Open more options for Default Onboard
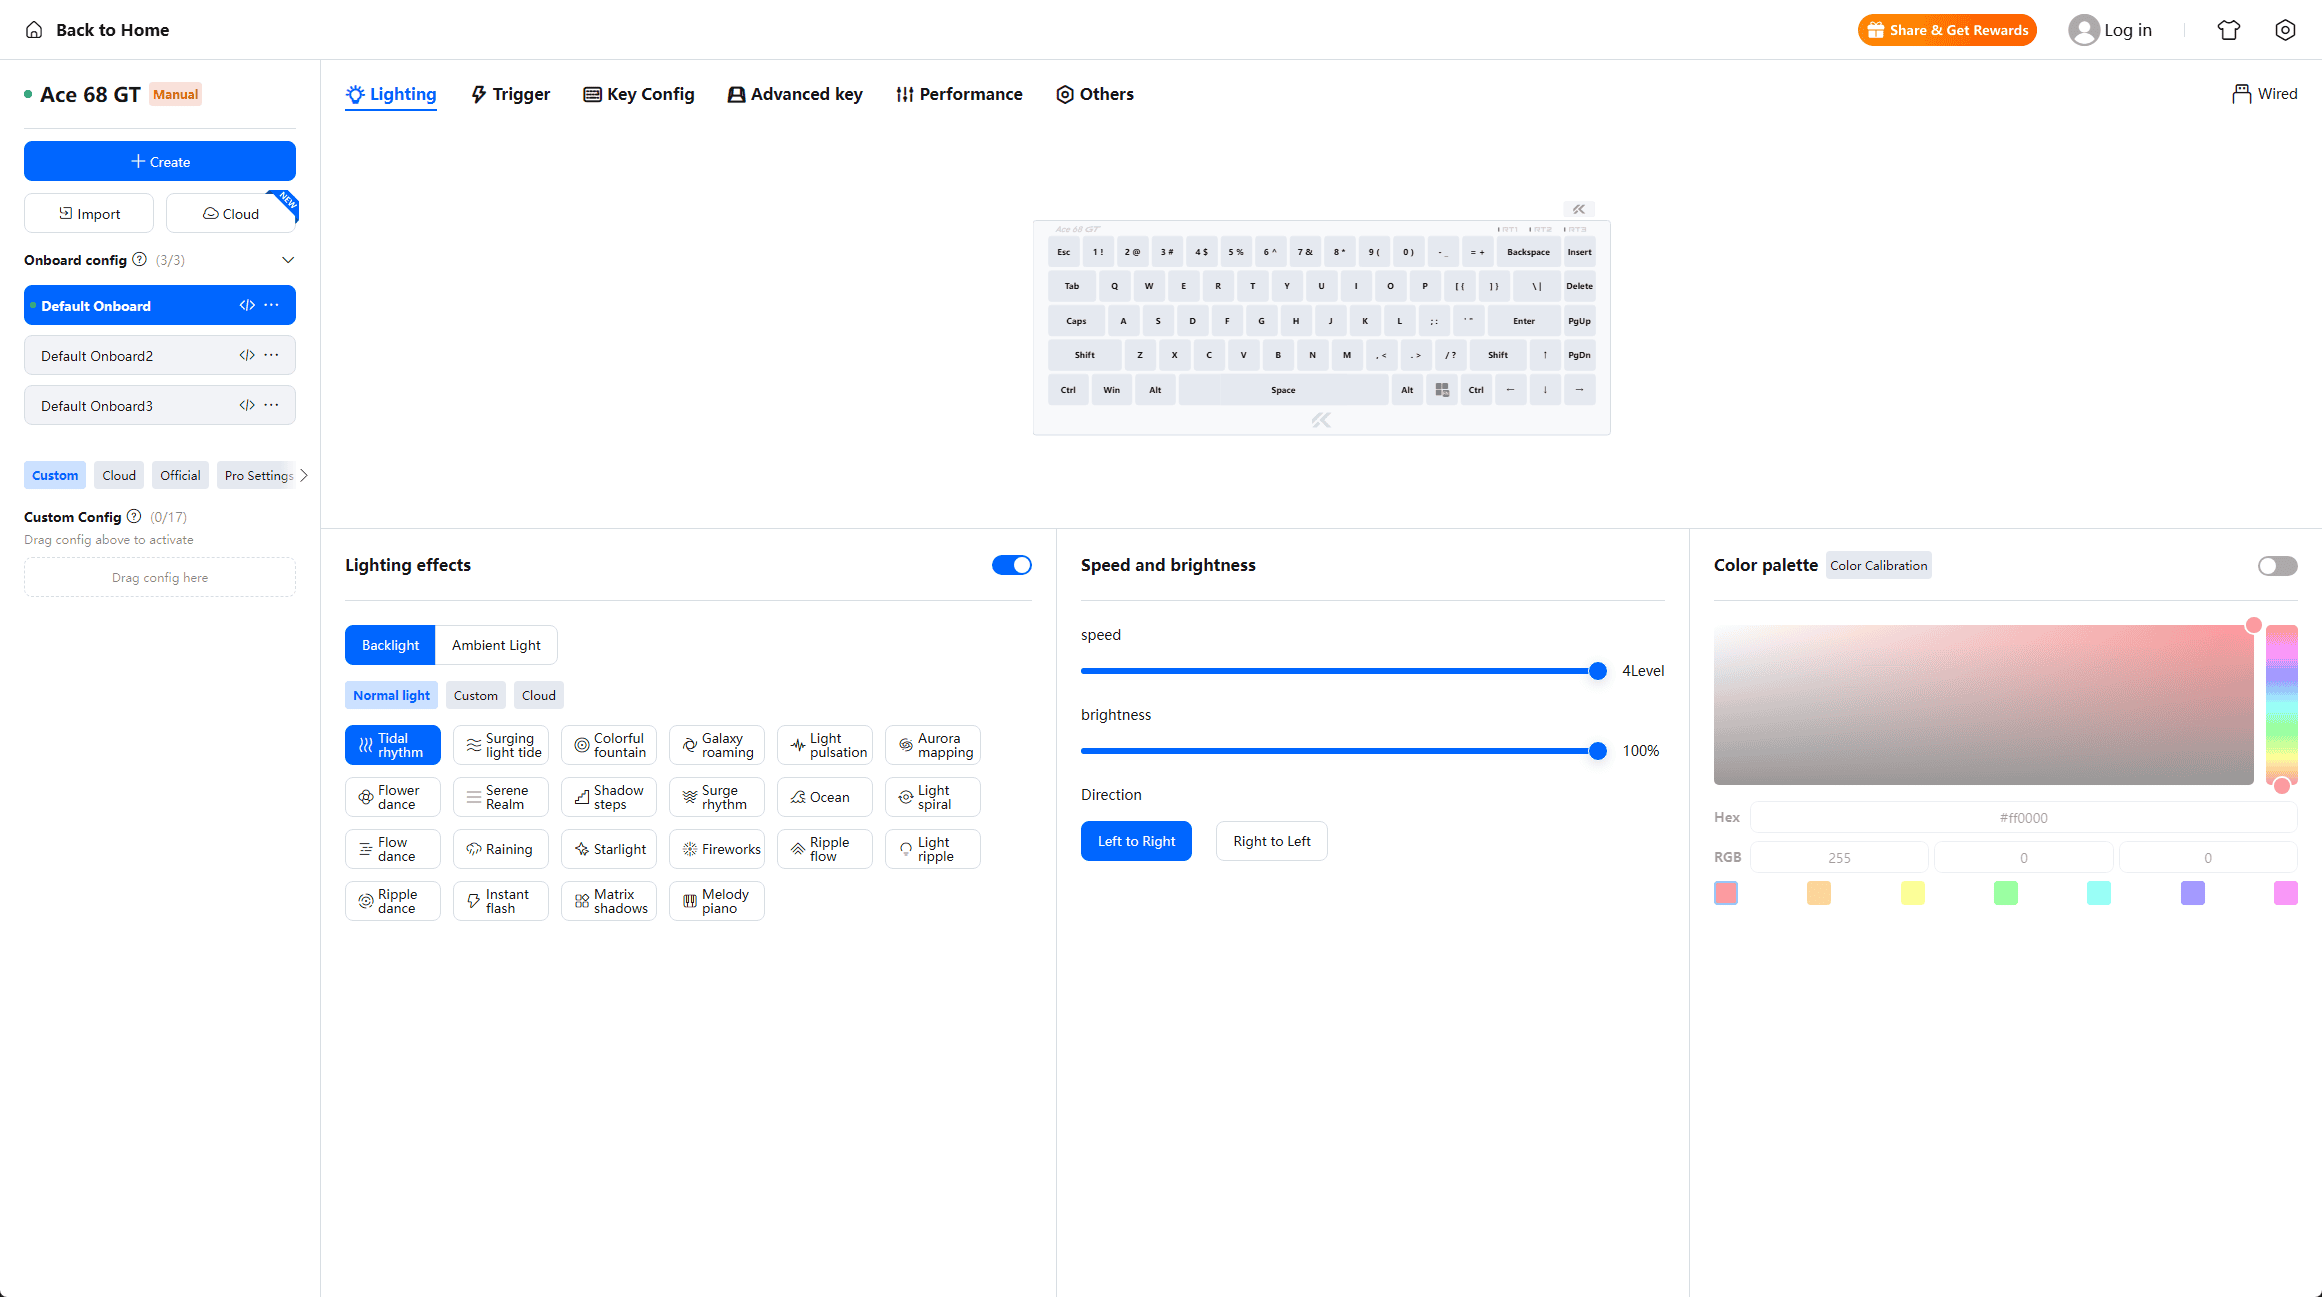The image size is (2322, 1297). 271,305
